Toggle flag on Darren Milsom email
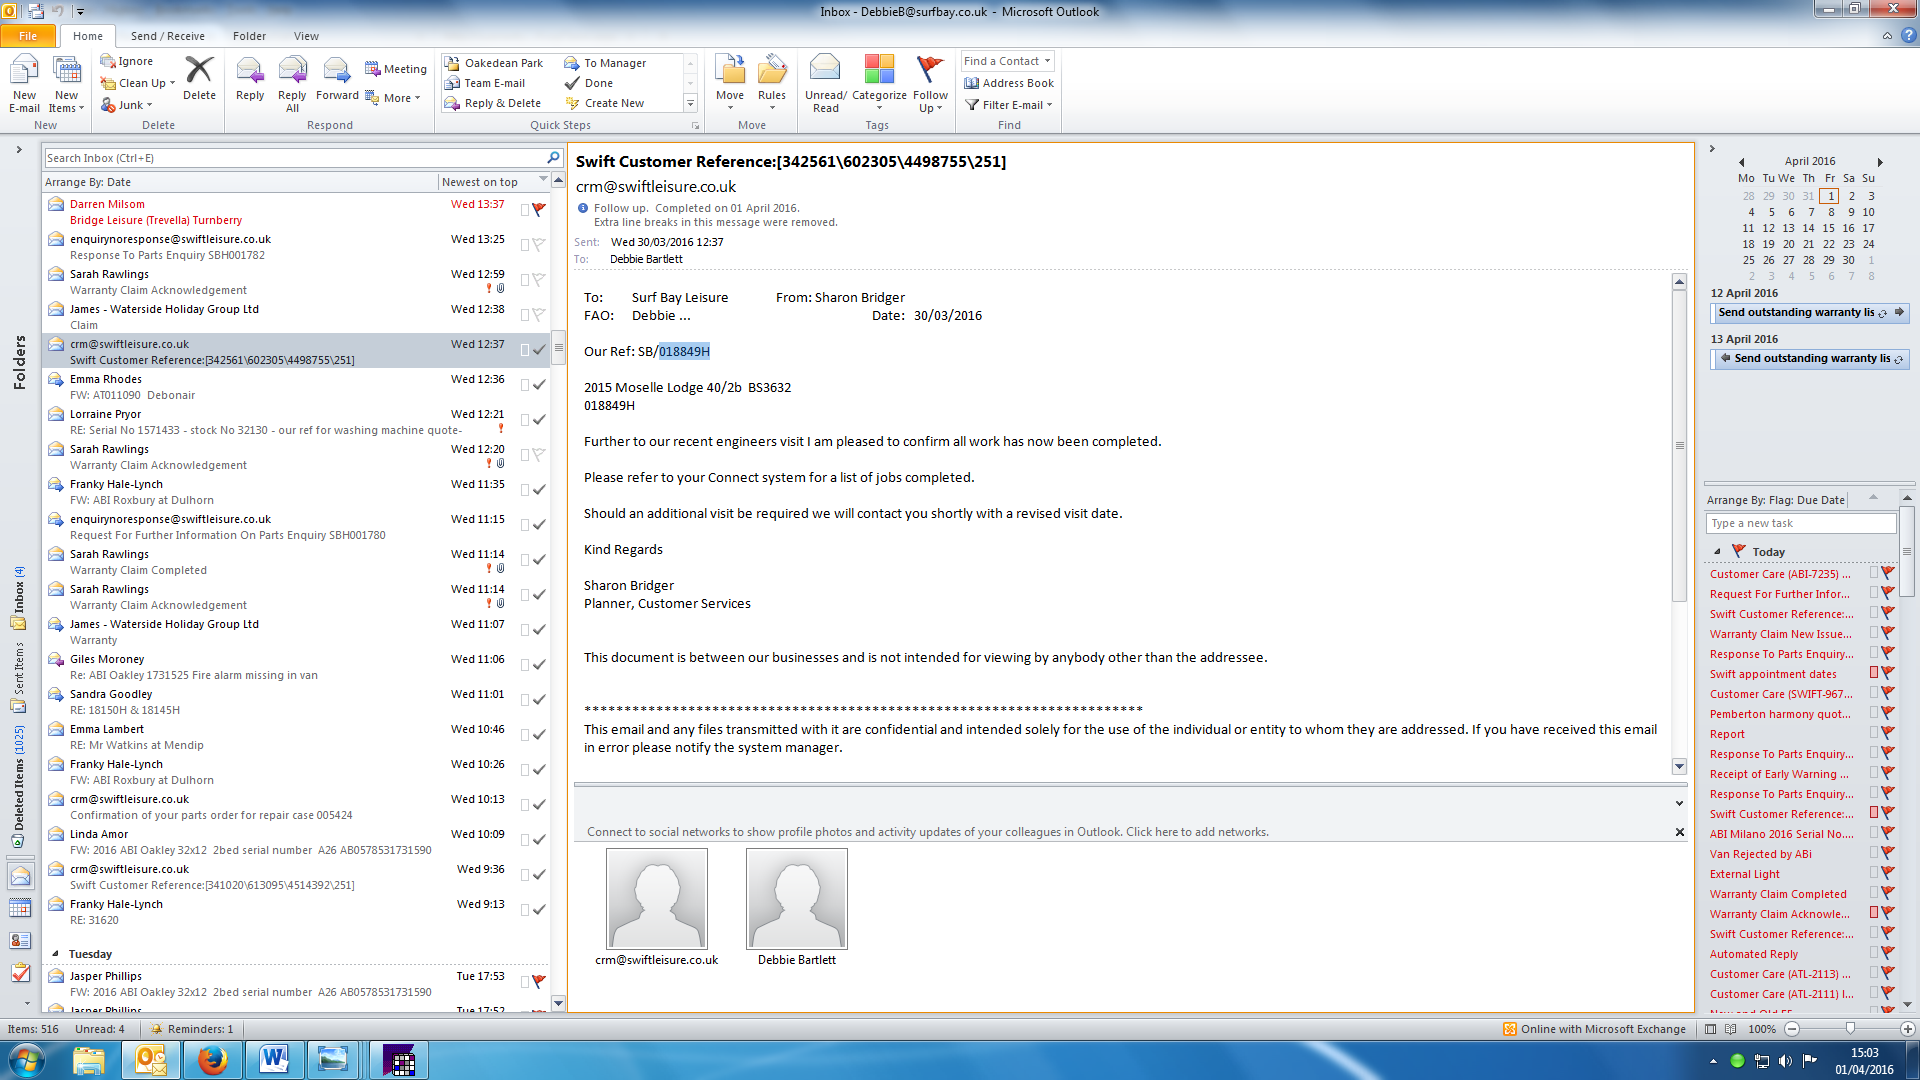Viewport: 1920px width, 1080px height. (x=539, y=209)
